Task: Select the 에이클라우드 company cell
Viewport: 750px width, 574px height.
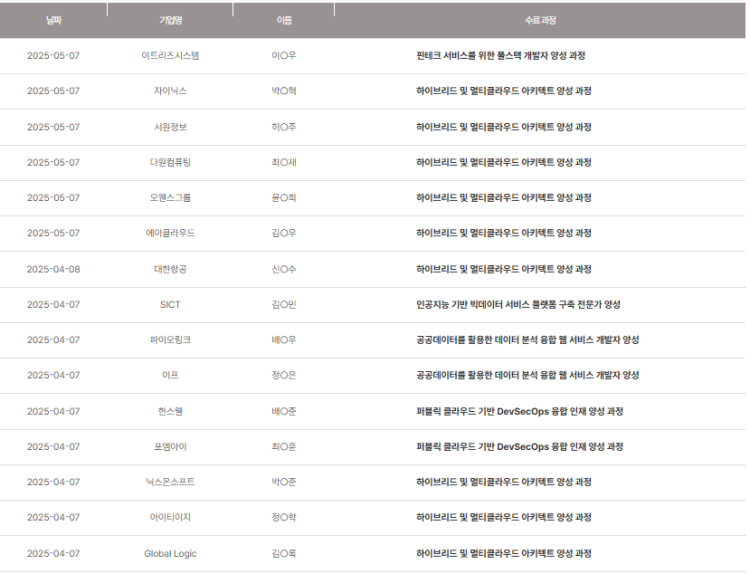Action: tap(170, 233)
